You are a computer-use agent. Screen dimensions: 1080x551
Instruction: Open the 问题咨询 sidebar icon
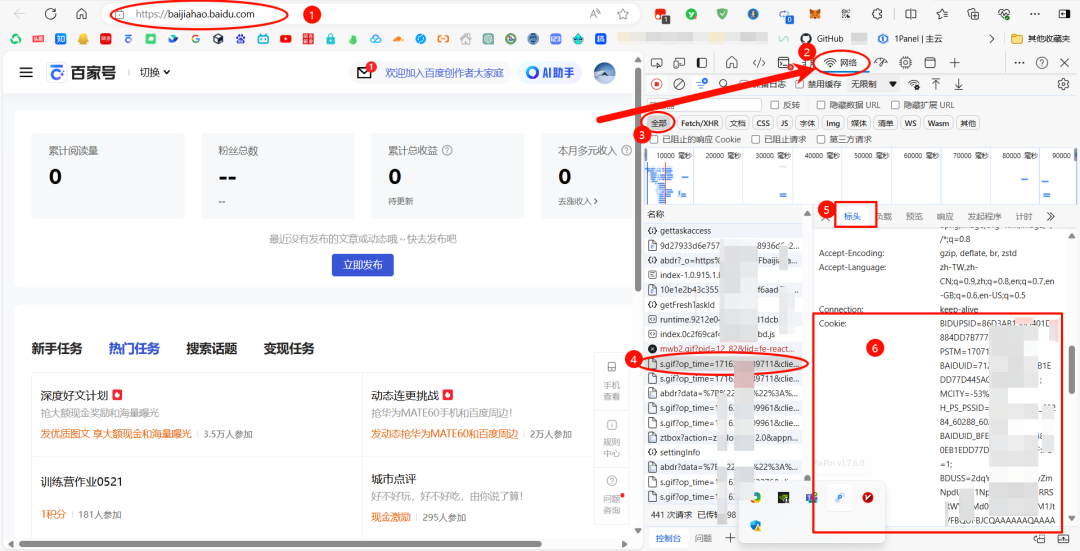coord(611,493)
